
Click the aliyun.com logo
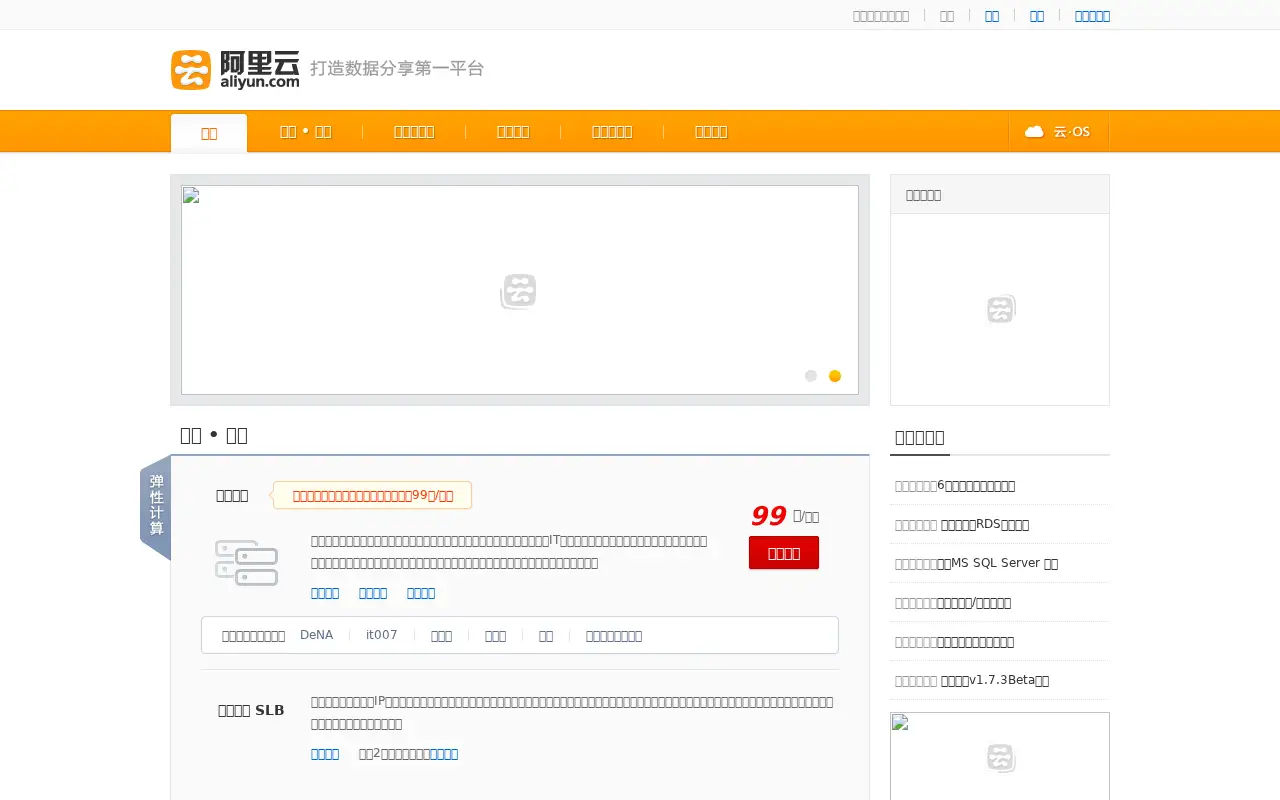pyautogui.click(x=235, y=70)
